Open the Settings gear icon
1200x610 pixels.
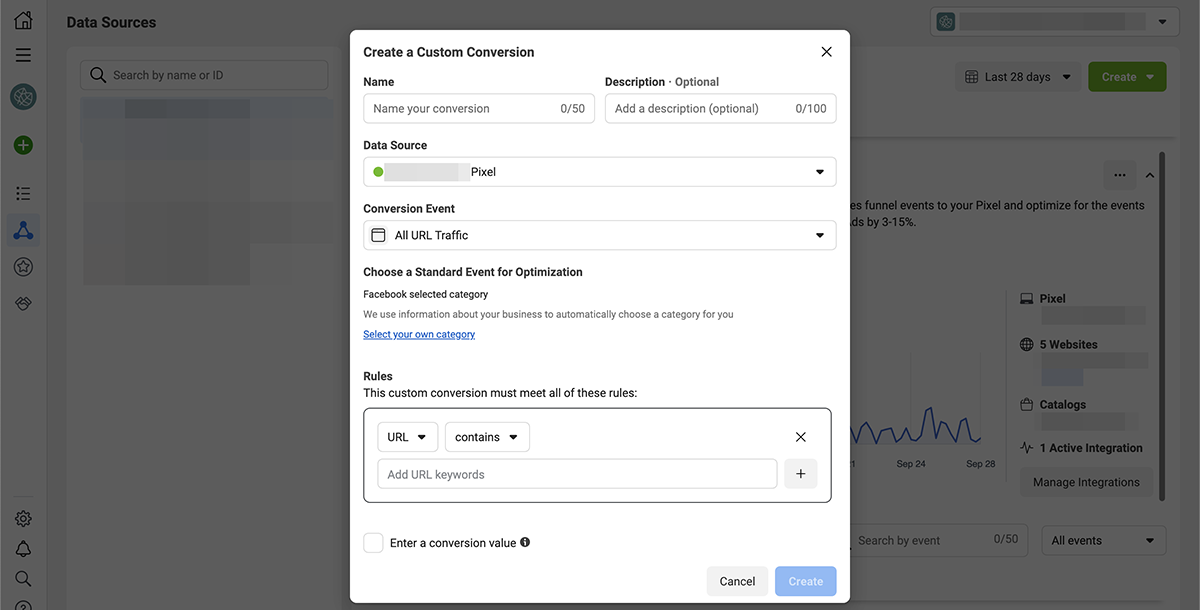tap(23, 518)
